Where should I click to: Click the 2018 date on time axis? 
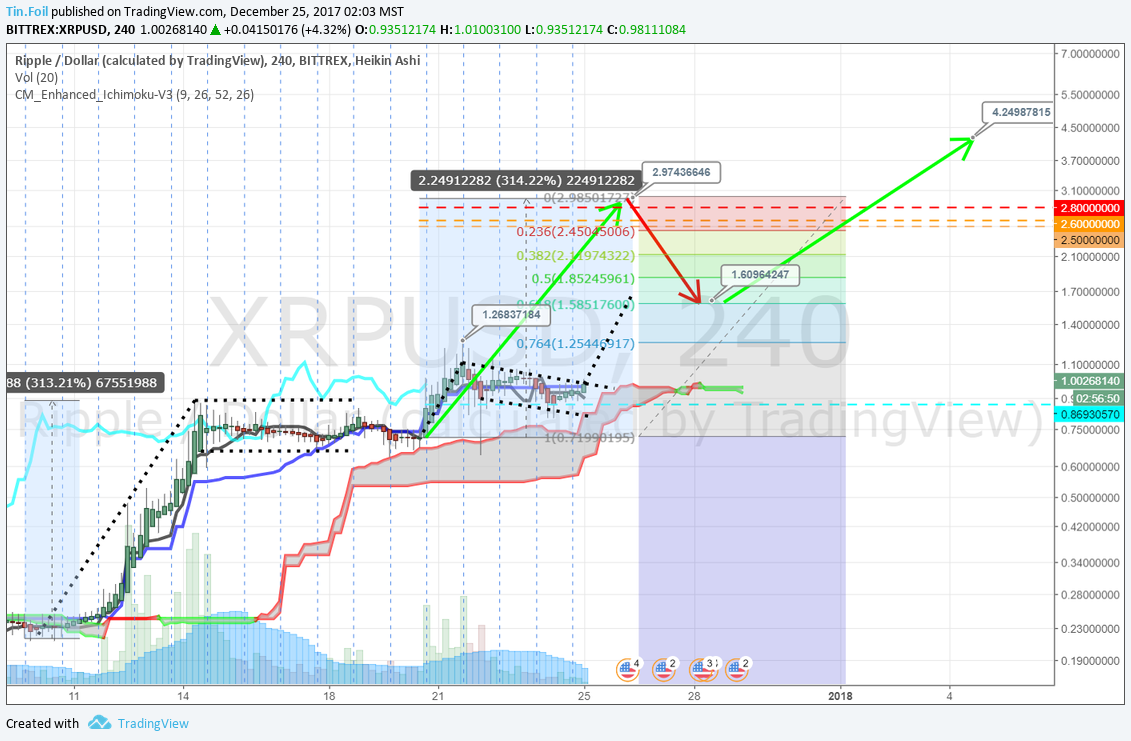840,696
